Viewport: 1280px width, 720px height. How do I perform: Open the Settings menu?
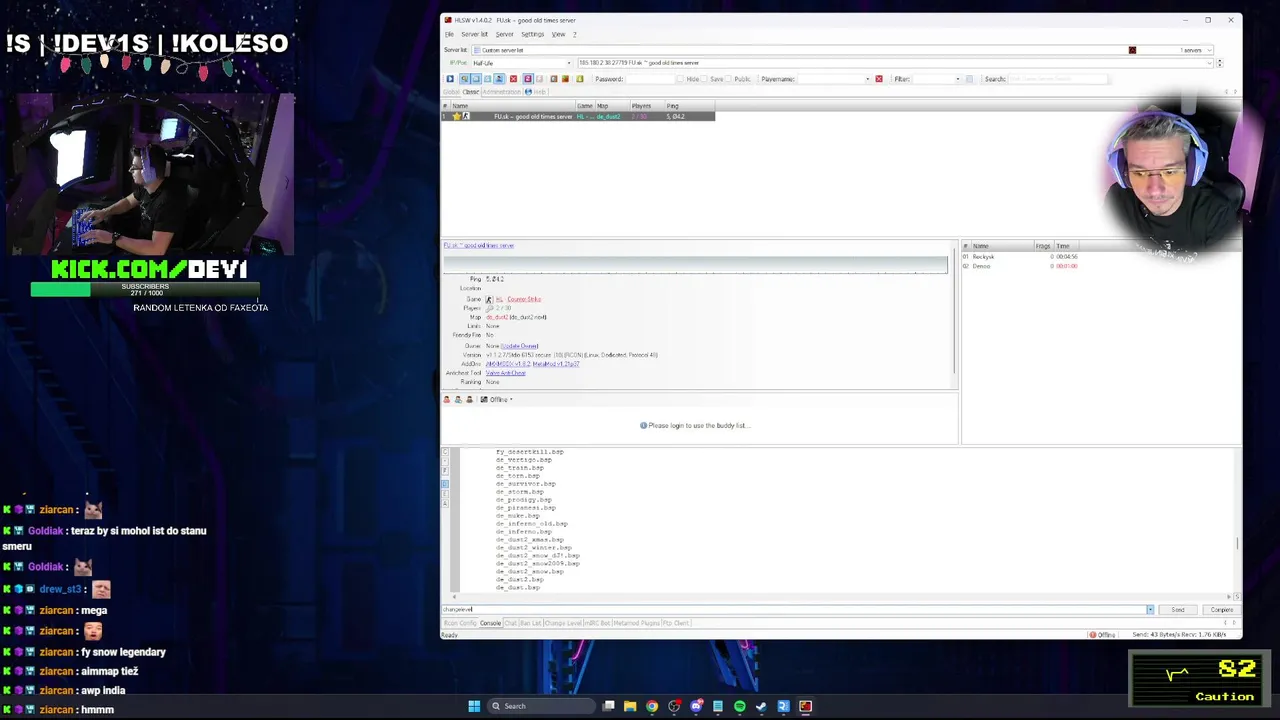(532, 34)
